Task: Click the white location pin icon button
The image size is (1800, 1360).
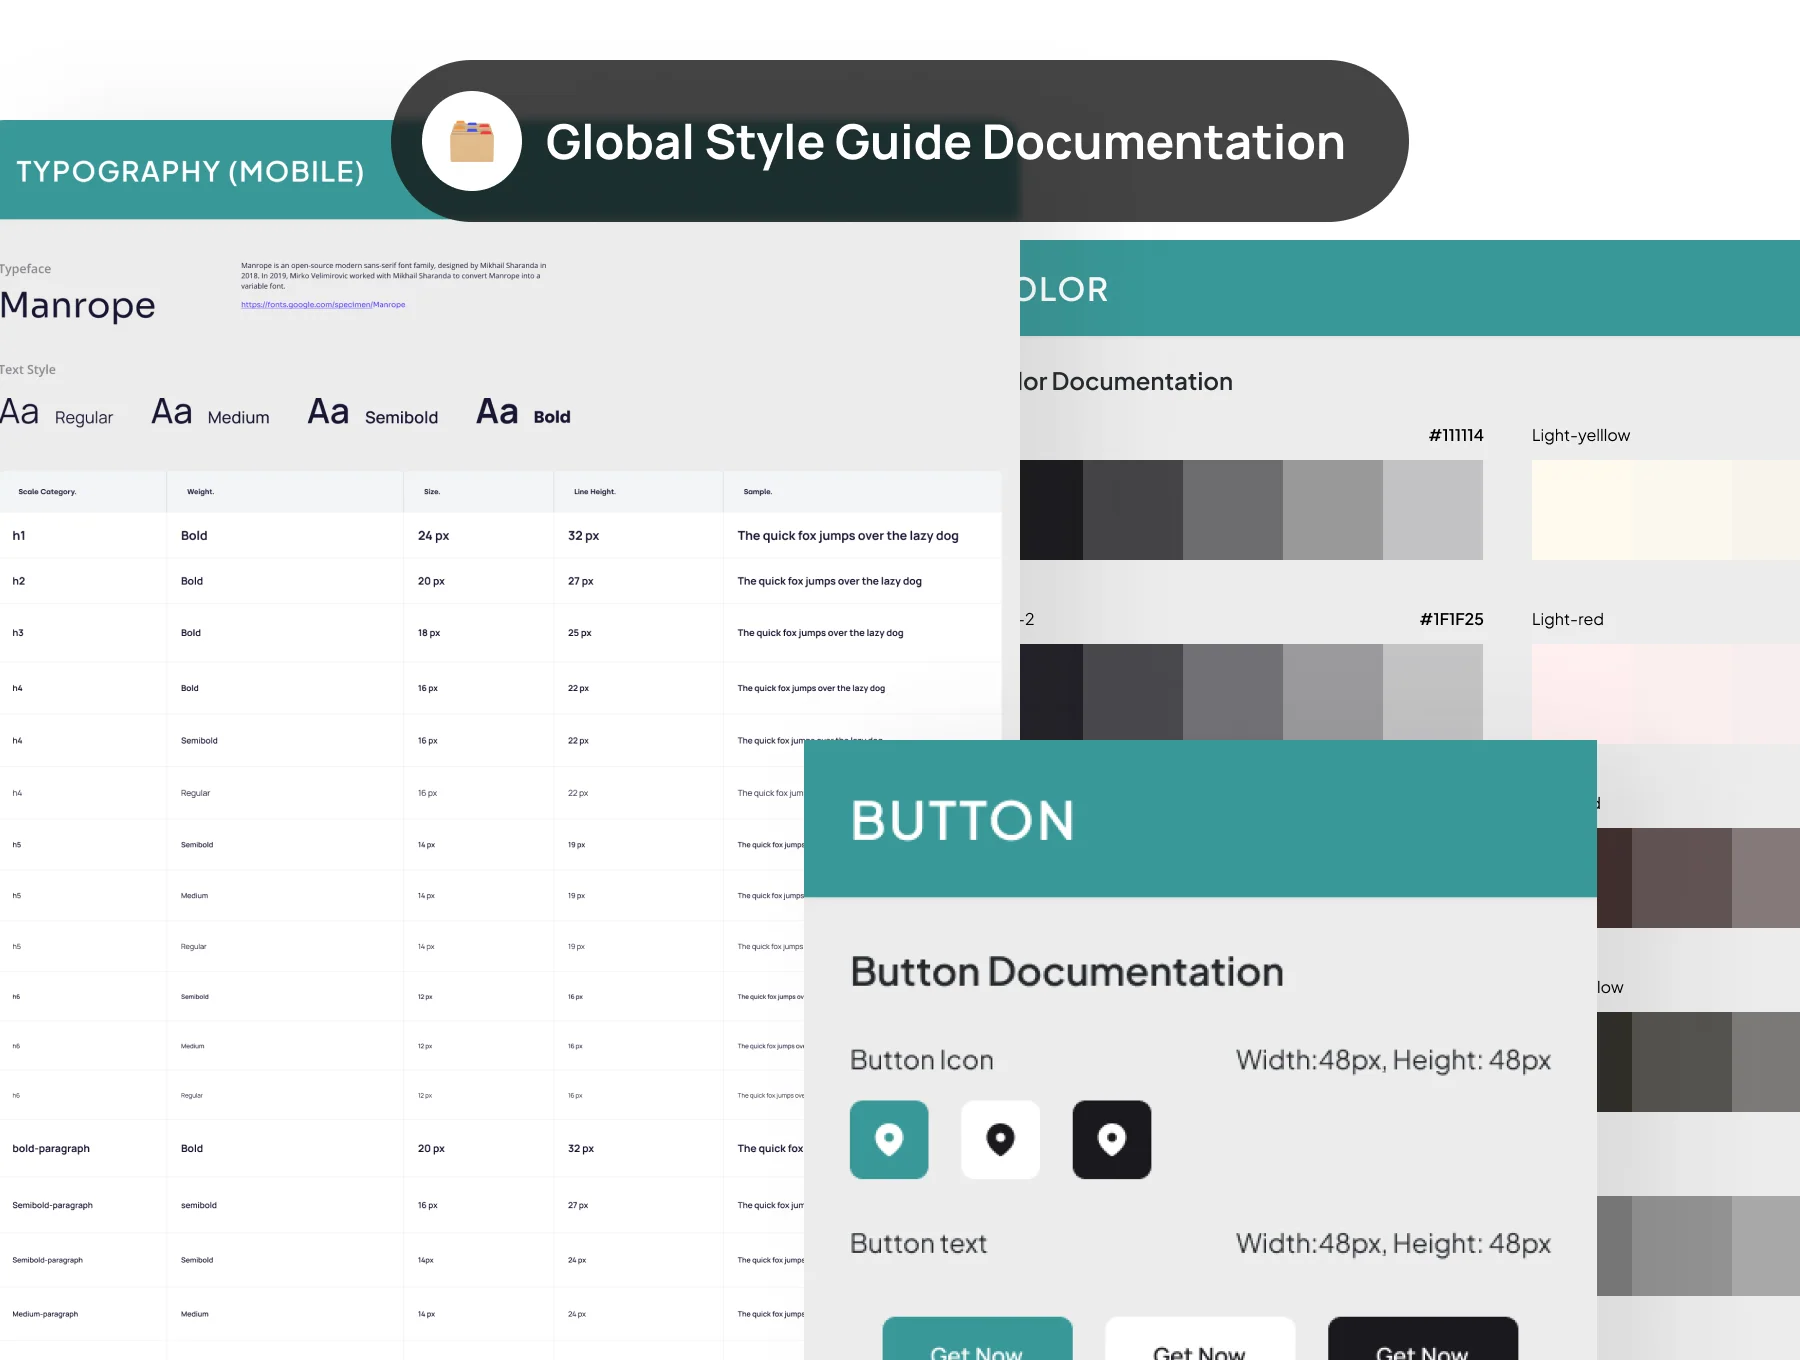Action: [1000, 1140]
